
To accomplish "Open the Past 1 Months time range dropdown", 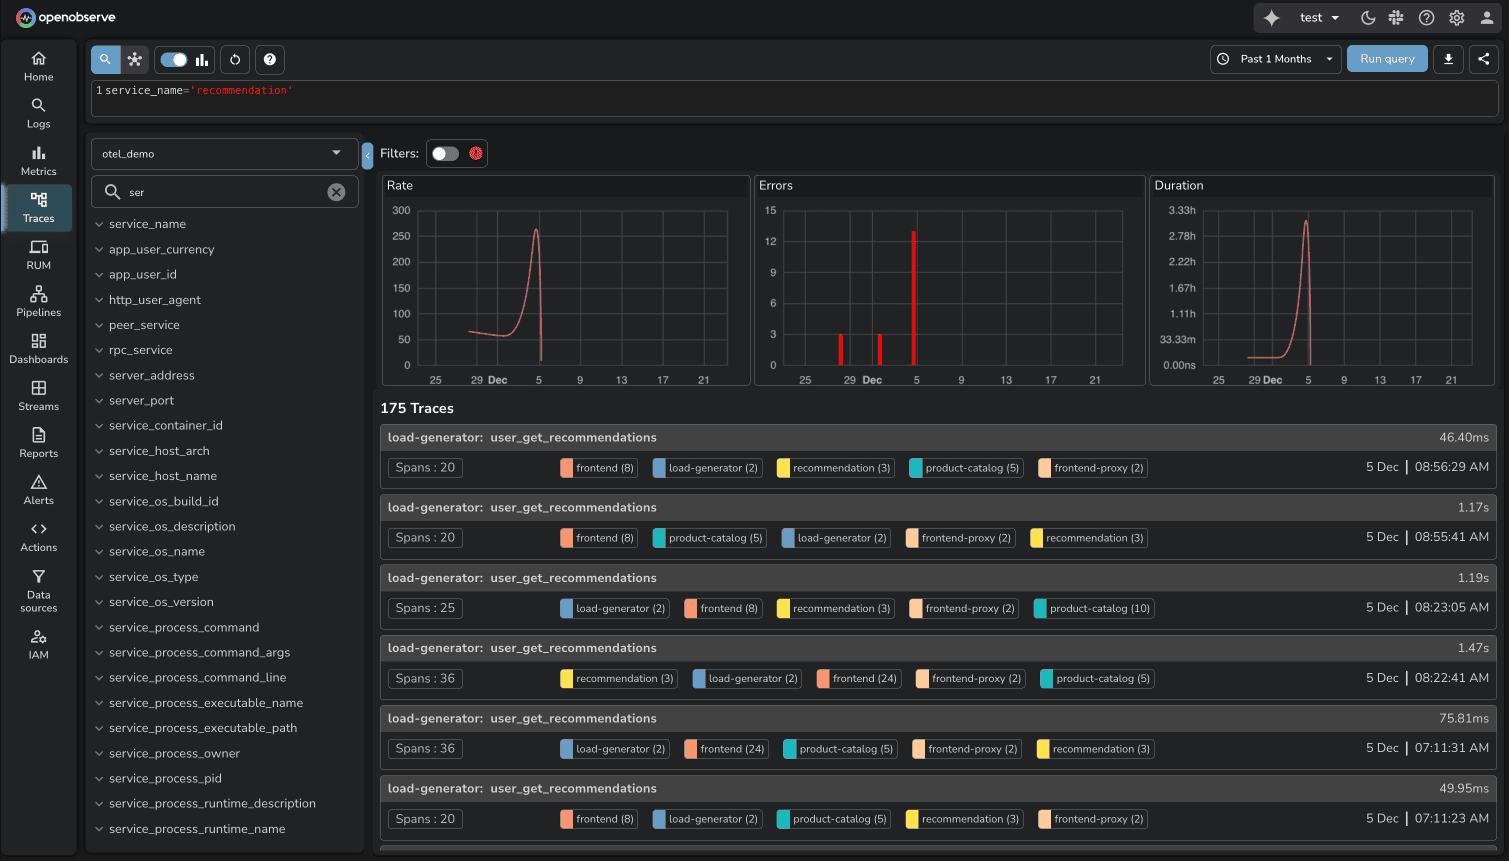I will (1275, 59).
